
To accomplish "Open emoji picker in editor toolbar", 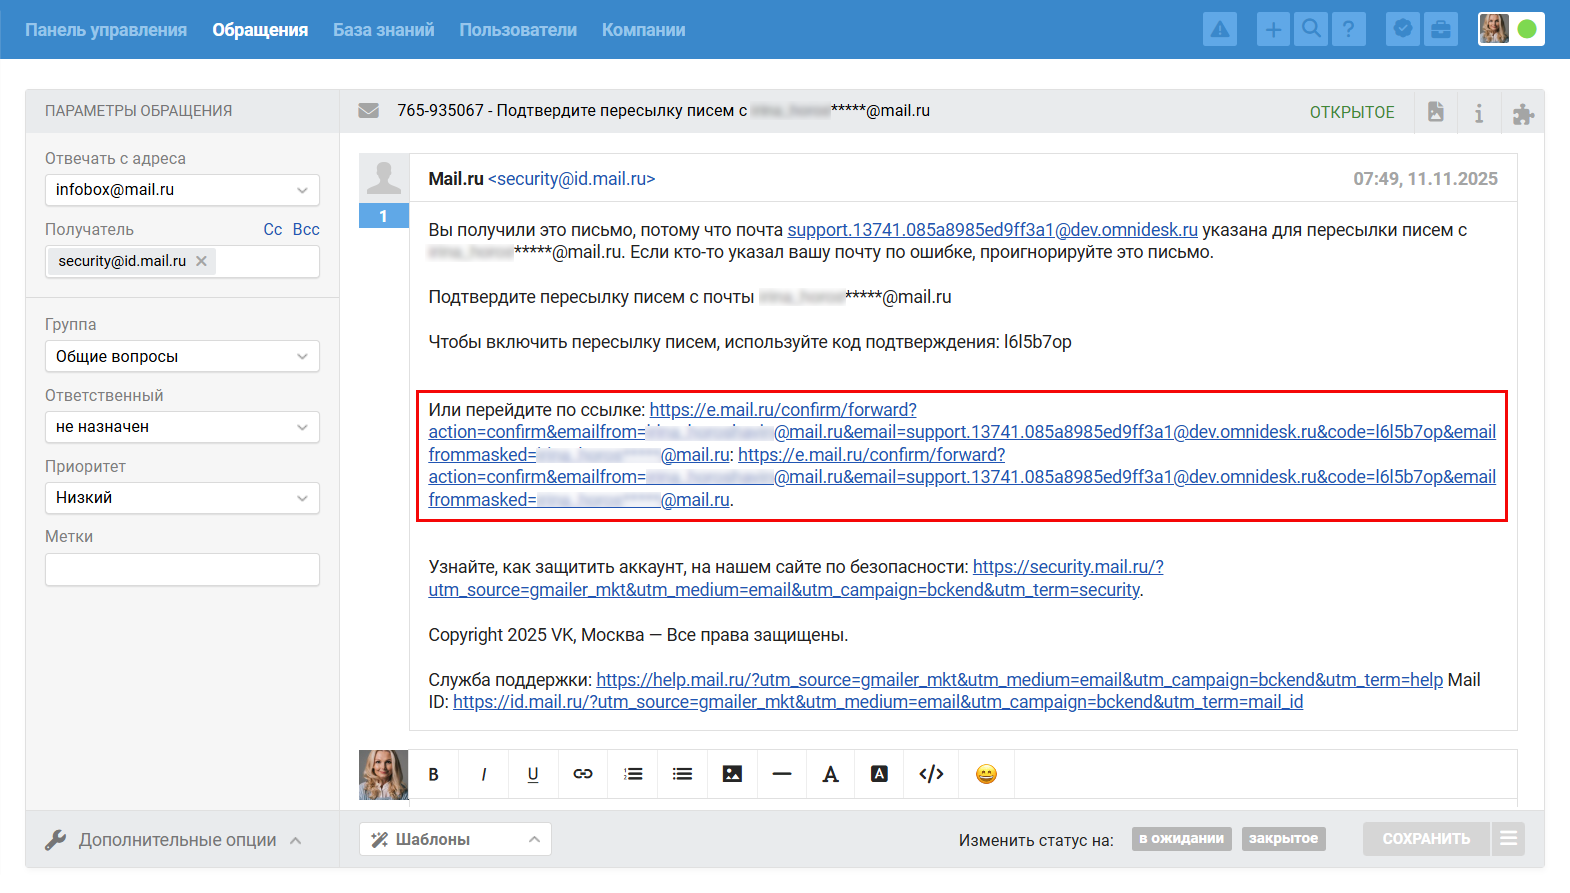I will tap(986, 774).
